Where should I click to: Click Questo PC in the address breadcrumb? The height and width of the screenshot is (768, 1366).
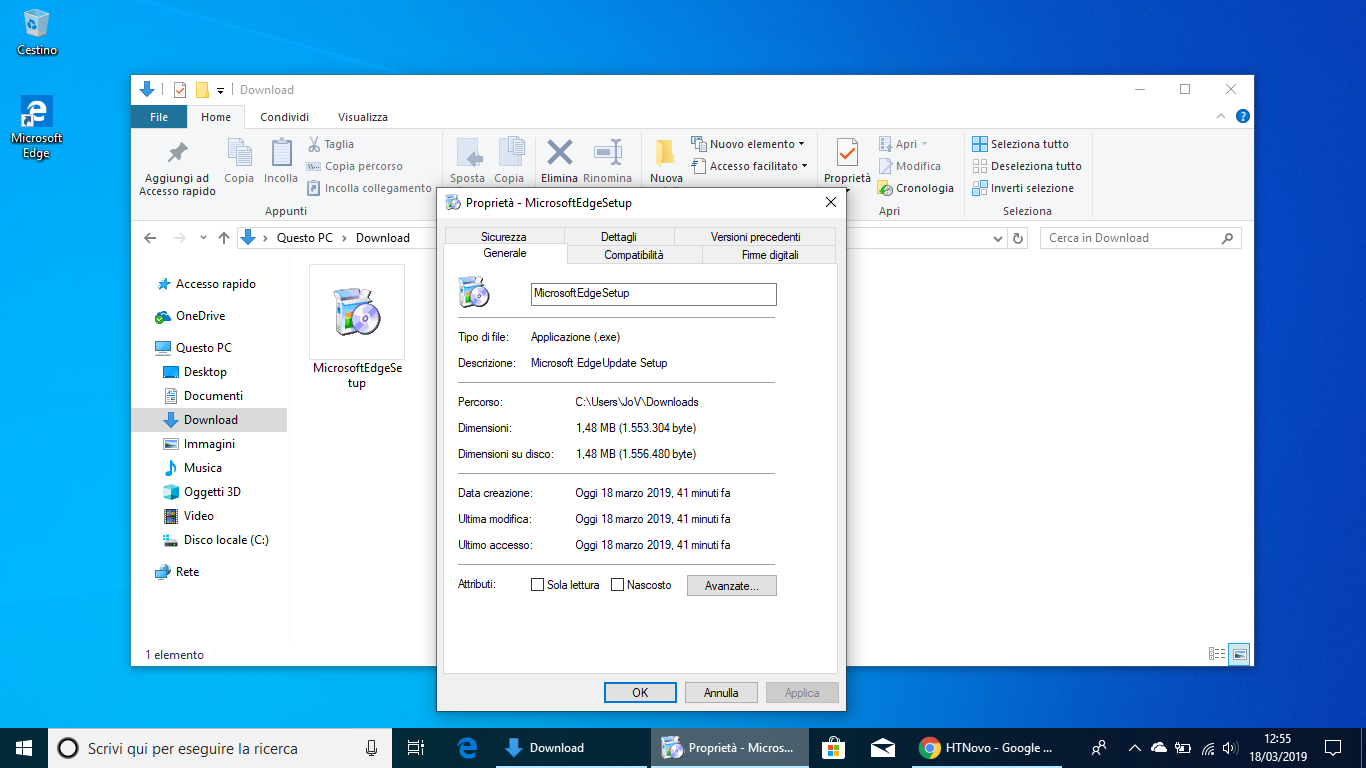pos(305,238)
